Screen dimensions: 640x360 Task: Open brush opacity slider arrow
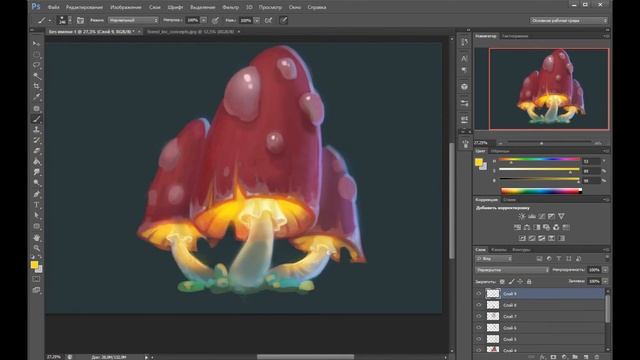click(x=203, y=20)
